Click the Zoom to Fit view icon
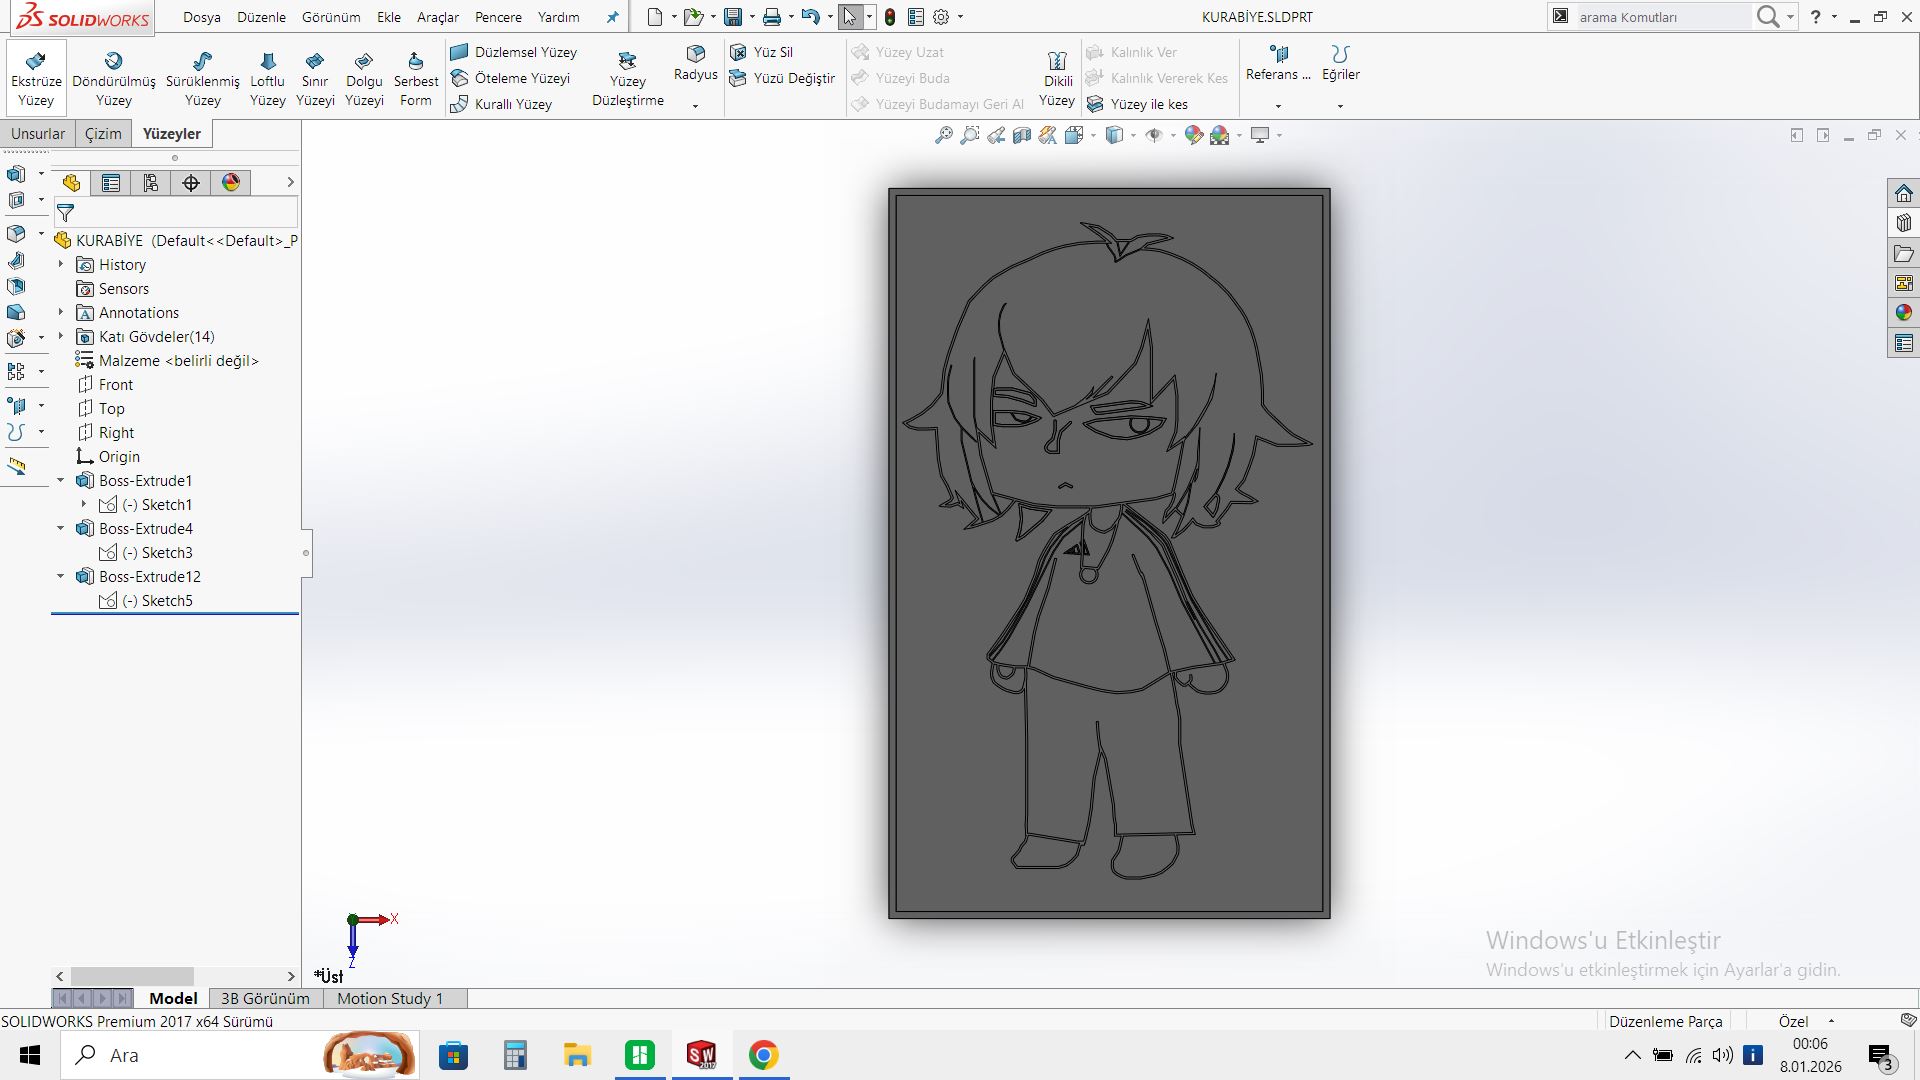Screen dimensions: 1920x1080 point(943,135)
